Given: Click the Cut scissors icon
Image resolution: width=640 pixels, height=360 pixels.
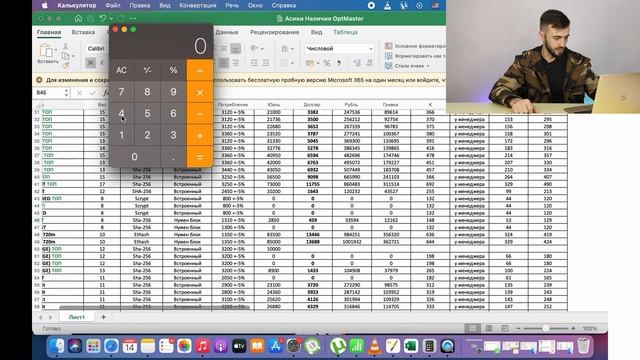Looking at the screenshot, I should (x=65, y=46).
